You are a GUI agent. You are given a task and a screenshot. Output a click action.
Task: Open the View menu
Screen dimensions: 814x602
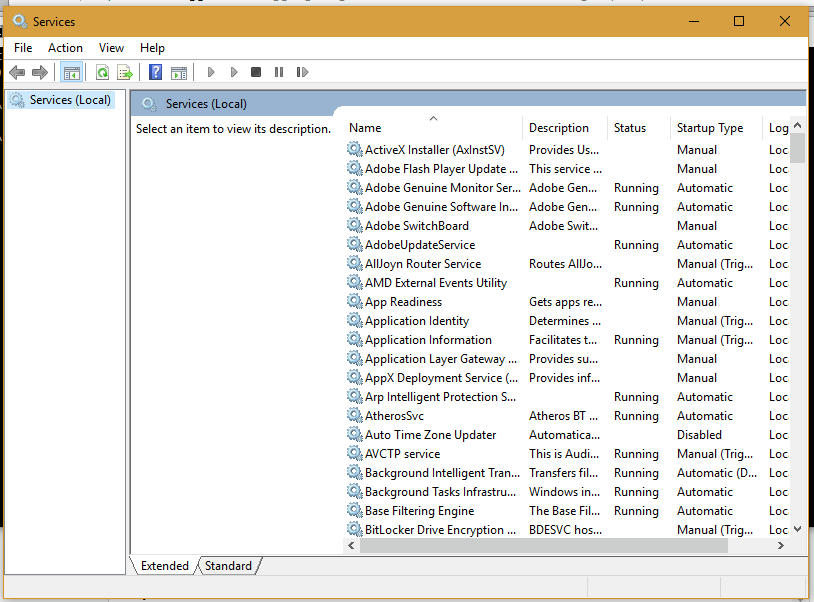(x=112, y=48)
